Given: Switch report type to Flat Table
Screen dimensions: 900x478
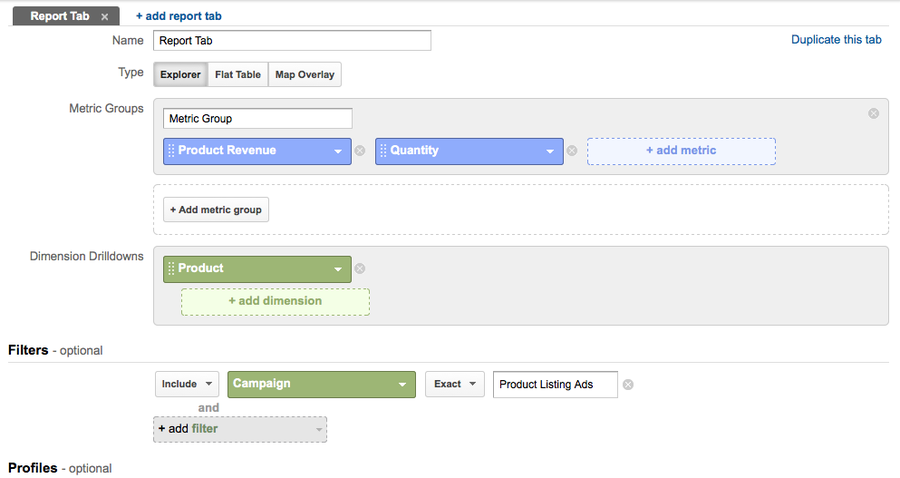Looking at the screenshot, I should [x=238, y=75].
